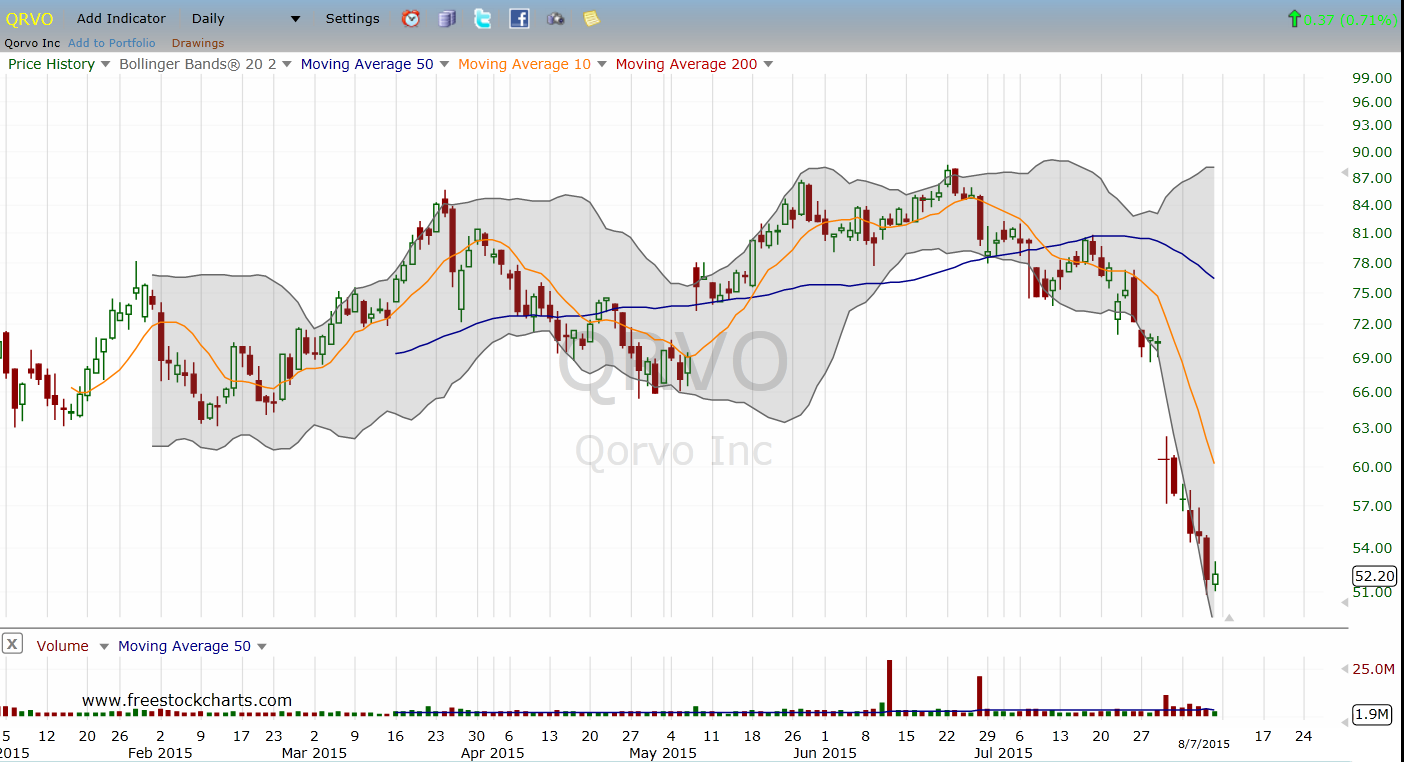The width and height of the screenshot is (1404, 762).
Task: Click the gray triangle marker beside 87.00
Action: point(1344,173)
